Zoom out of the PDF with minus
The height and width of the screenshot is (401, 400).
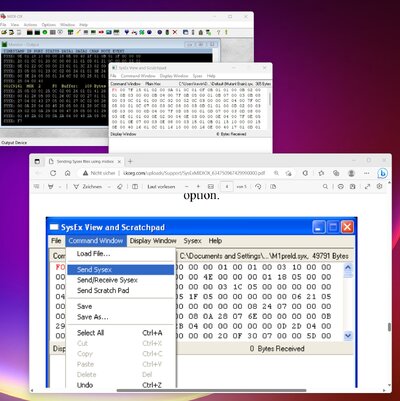point(187,186)
